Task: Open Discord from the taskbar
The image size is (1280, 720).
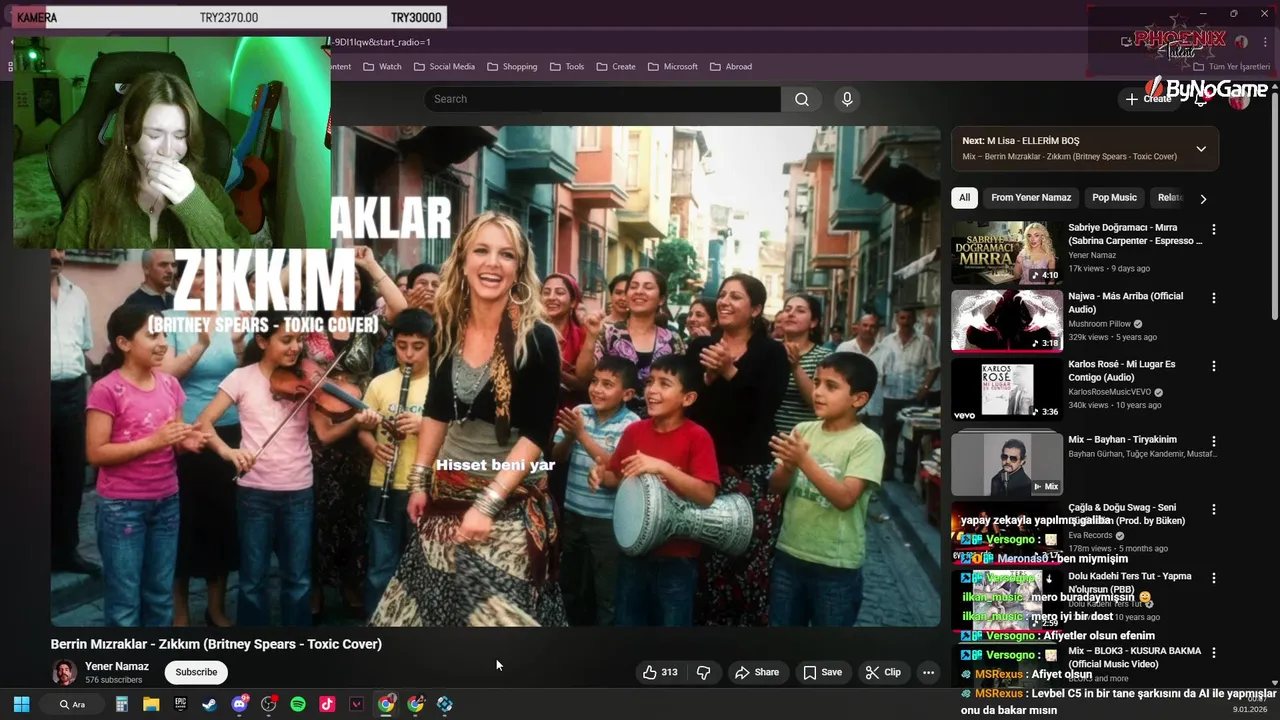Action: click(x=239, y=704)
